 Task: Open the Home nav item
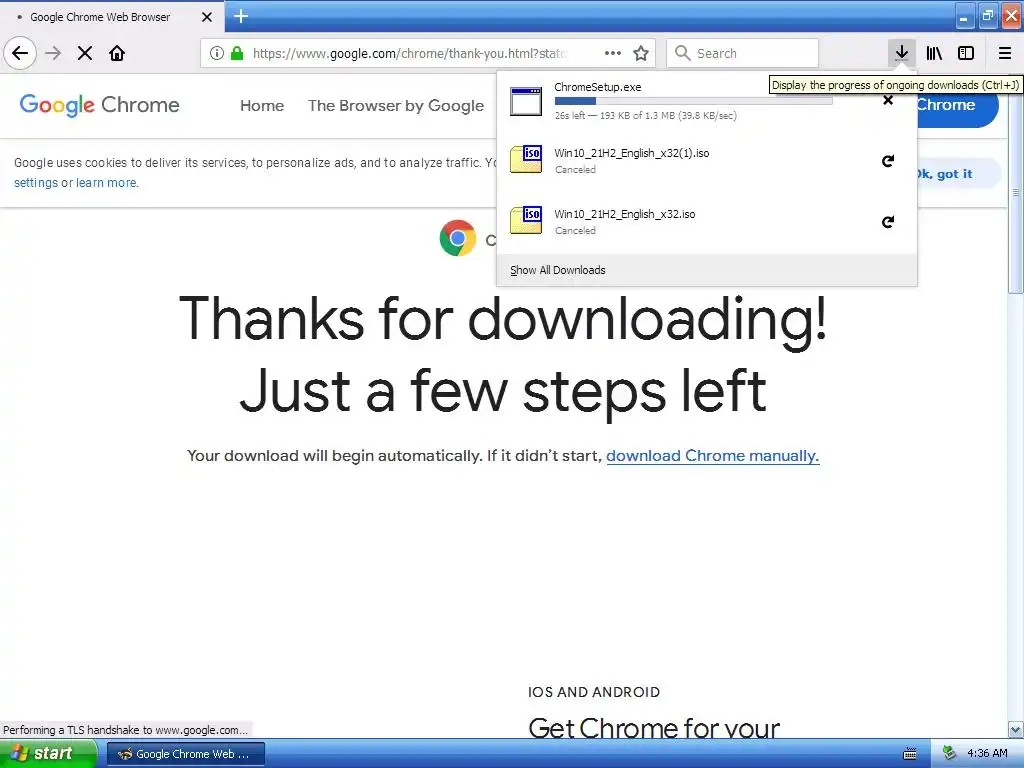pyautogui.click(x=262, y=106)
